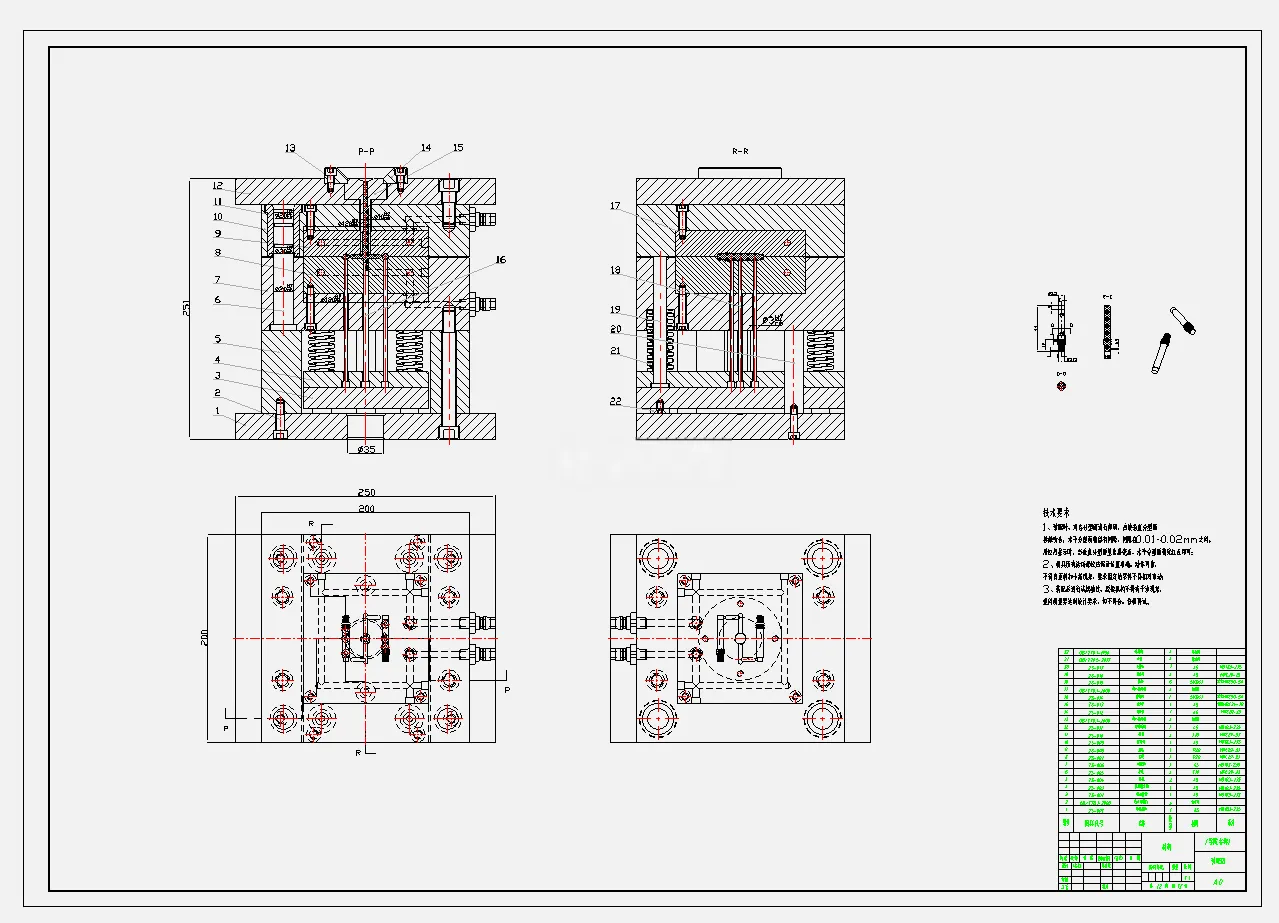Click the ø35 diameter dimension
The height and width of the screenshot is (923, 1279).
pyautogui.click(x=366, y=450)
